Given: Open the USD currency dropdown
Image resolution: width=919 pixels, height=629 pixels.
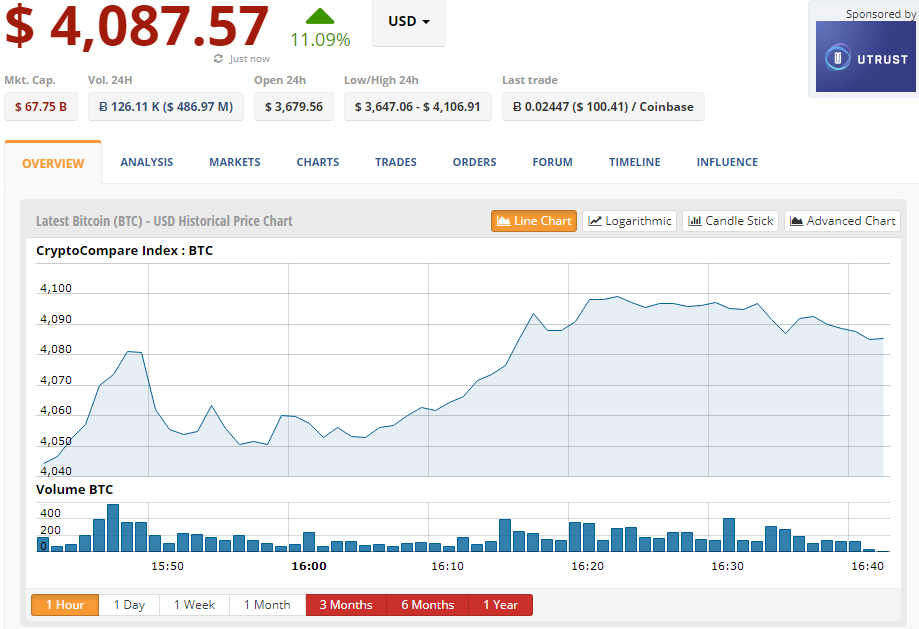Looking at the screenshot, I should coord(408,22).
